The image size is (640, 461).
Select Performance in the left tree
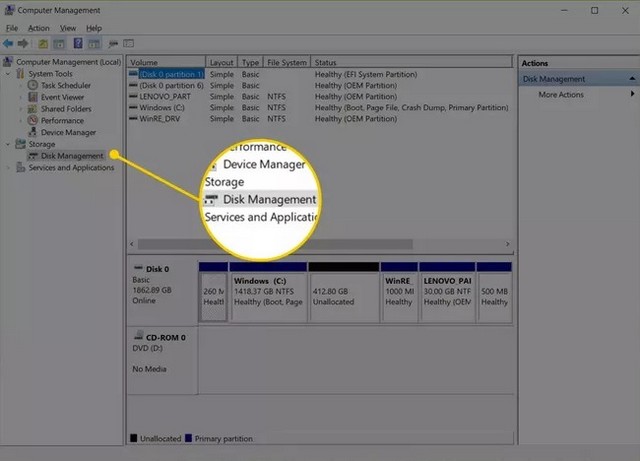(62, 120)
